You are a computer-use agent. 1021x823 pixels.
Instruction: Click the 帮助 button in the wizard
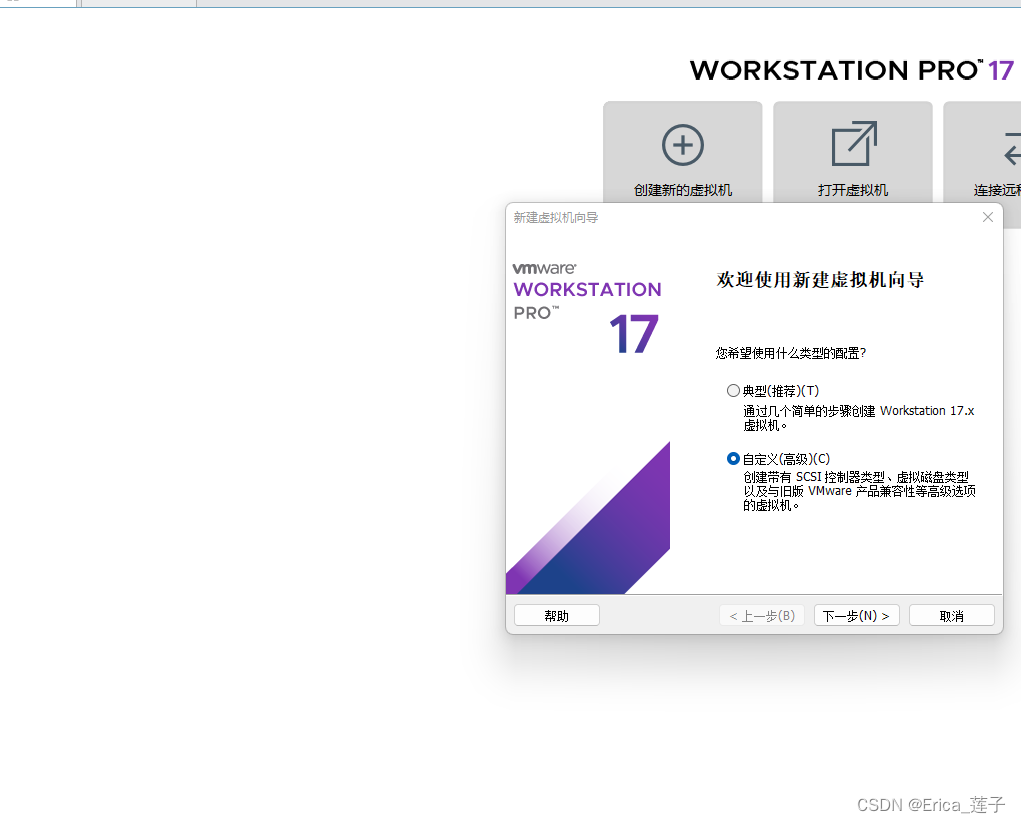click(557, 615)
